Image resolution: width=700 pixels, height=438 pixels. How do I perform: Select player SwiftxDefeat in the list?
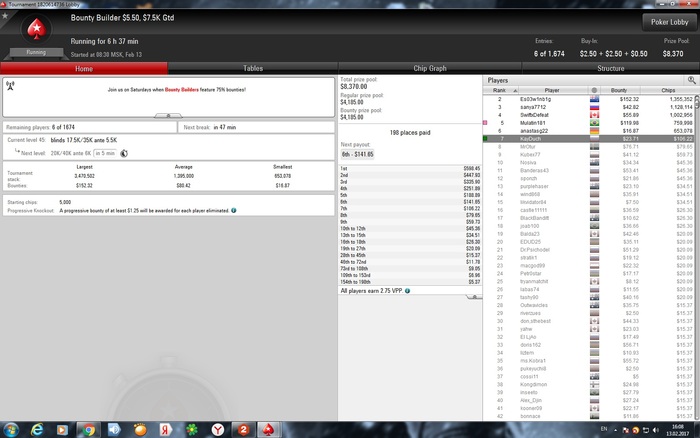pyautogui.click(x=588, y=115)
